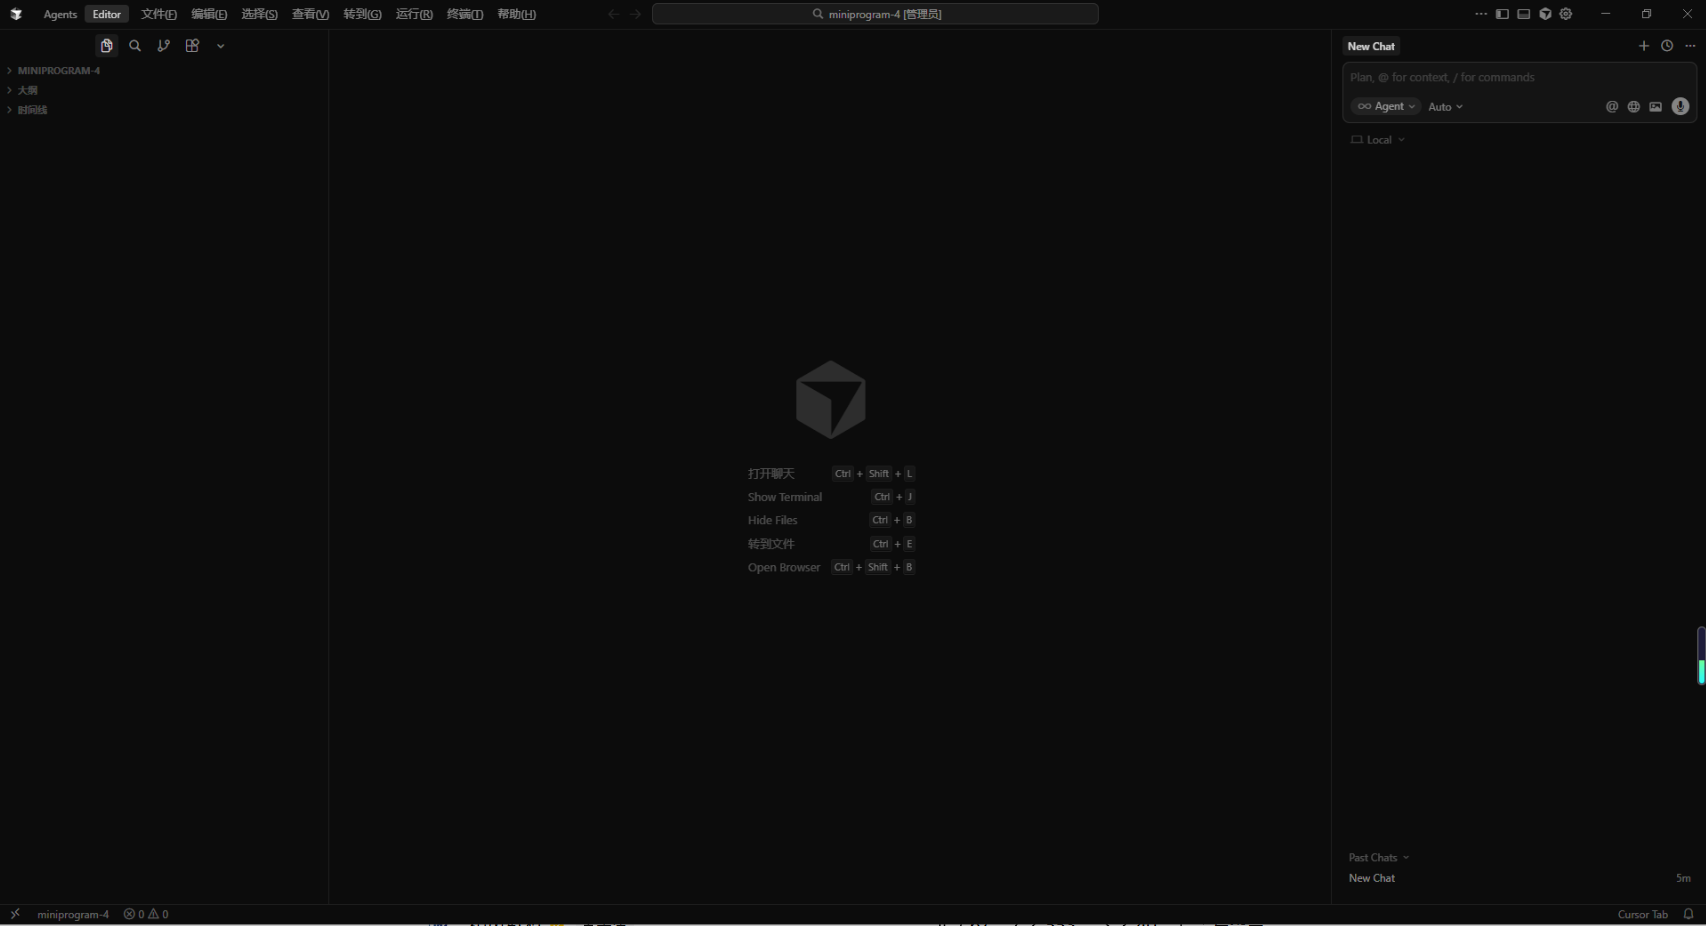Open the Auto model dropdown
1706x926 pixels.
coord(1445,107)
